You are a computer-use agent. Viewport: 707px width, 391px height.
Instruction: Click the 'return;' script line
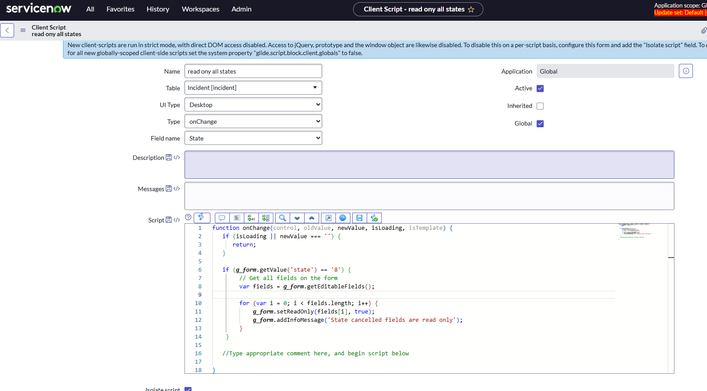tap(244, 244)
